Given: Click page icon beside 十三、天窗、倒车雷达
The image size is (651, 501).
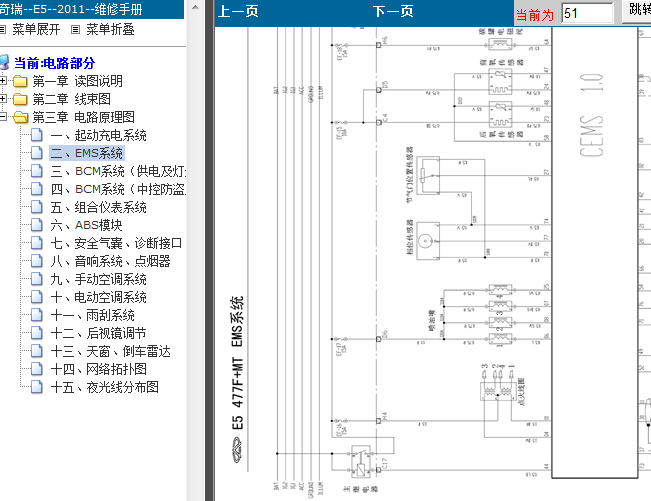Looking at the screenshot, I should (37, 351).
